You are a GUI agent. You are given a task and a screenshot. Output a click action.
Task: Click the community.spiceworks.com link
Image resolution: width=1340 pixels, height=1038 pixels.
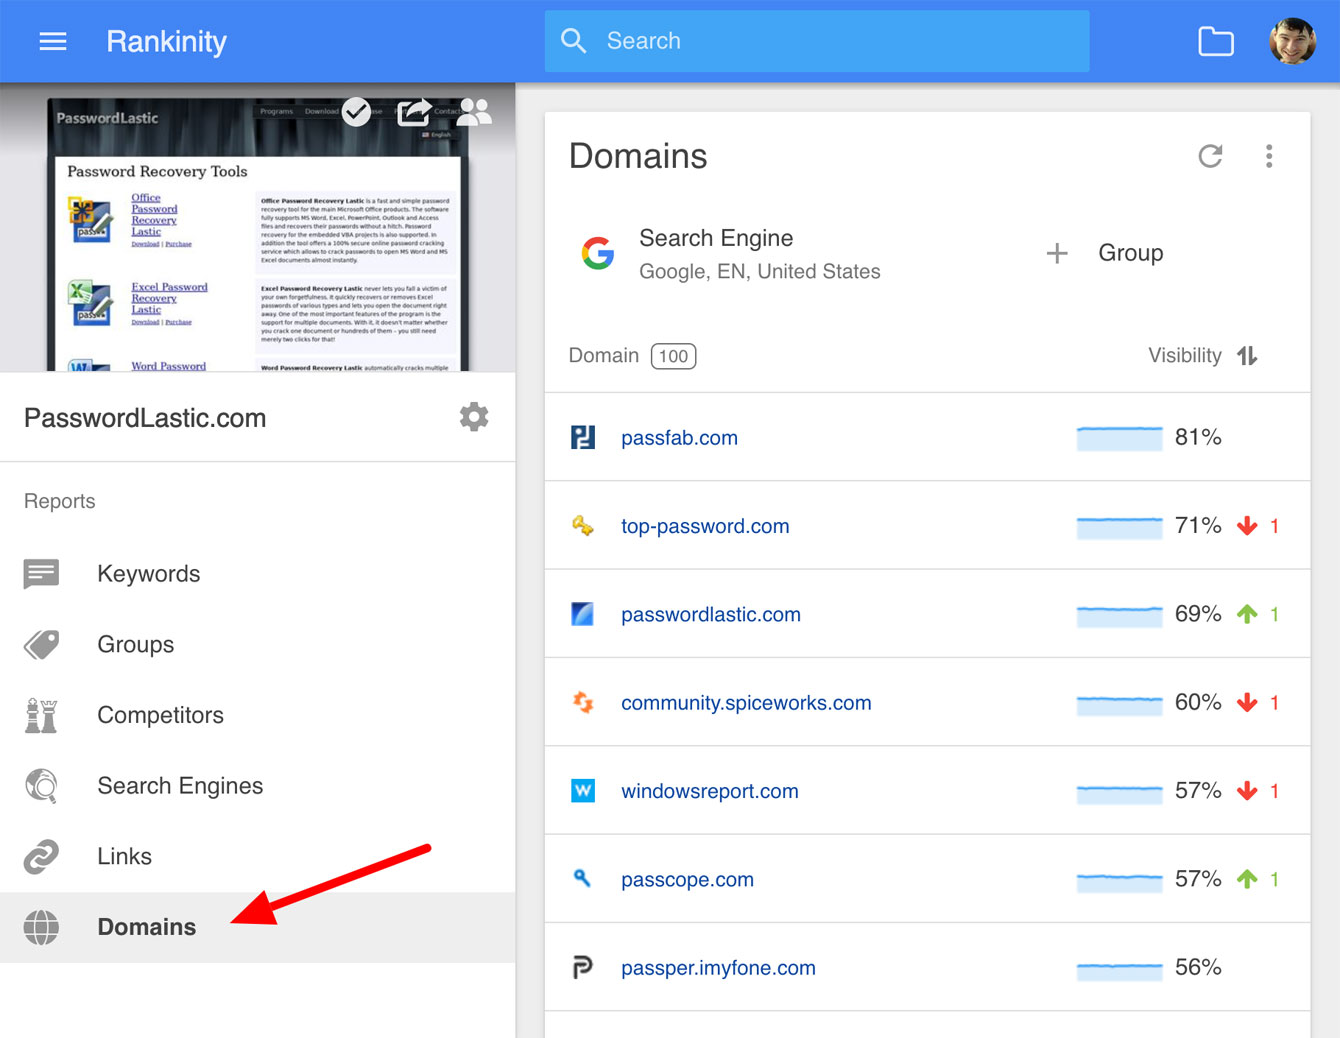point(746,703)
